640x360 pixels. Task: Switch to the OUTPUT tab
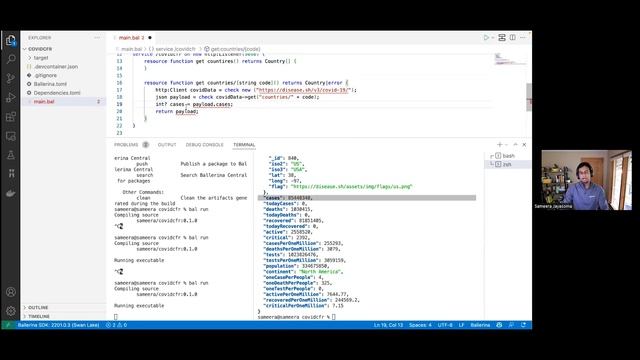pyautogui.click(x=167, y=145)
